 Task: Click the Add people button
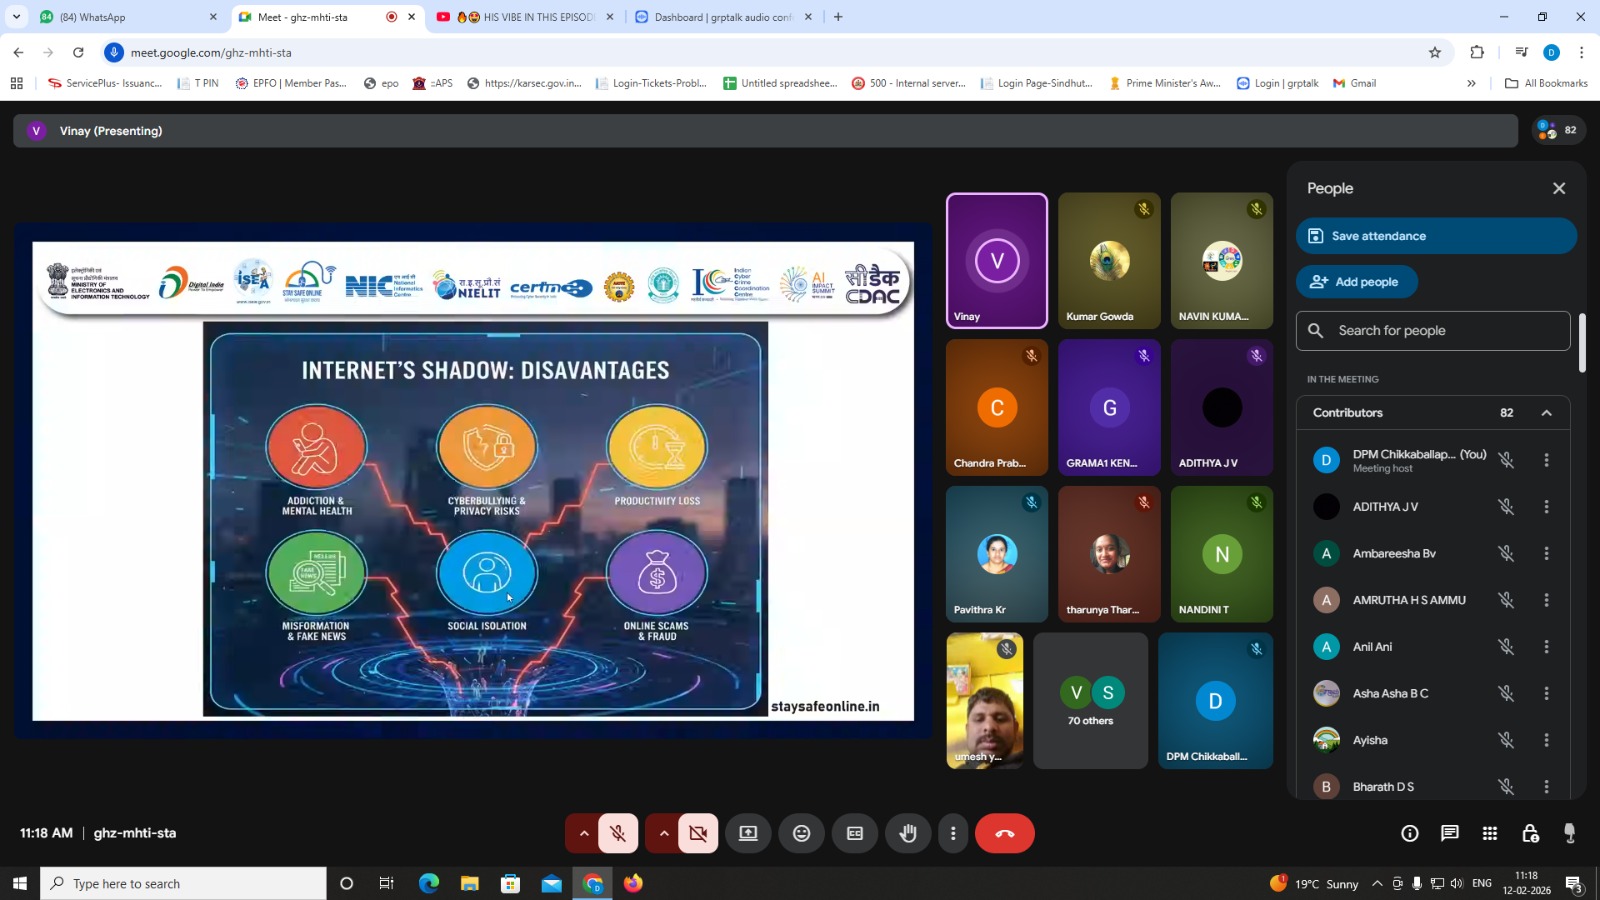click(x=1356, y=282)
